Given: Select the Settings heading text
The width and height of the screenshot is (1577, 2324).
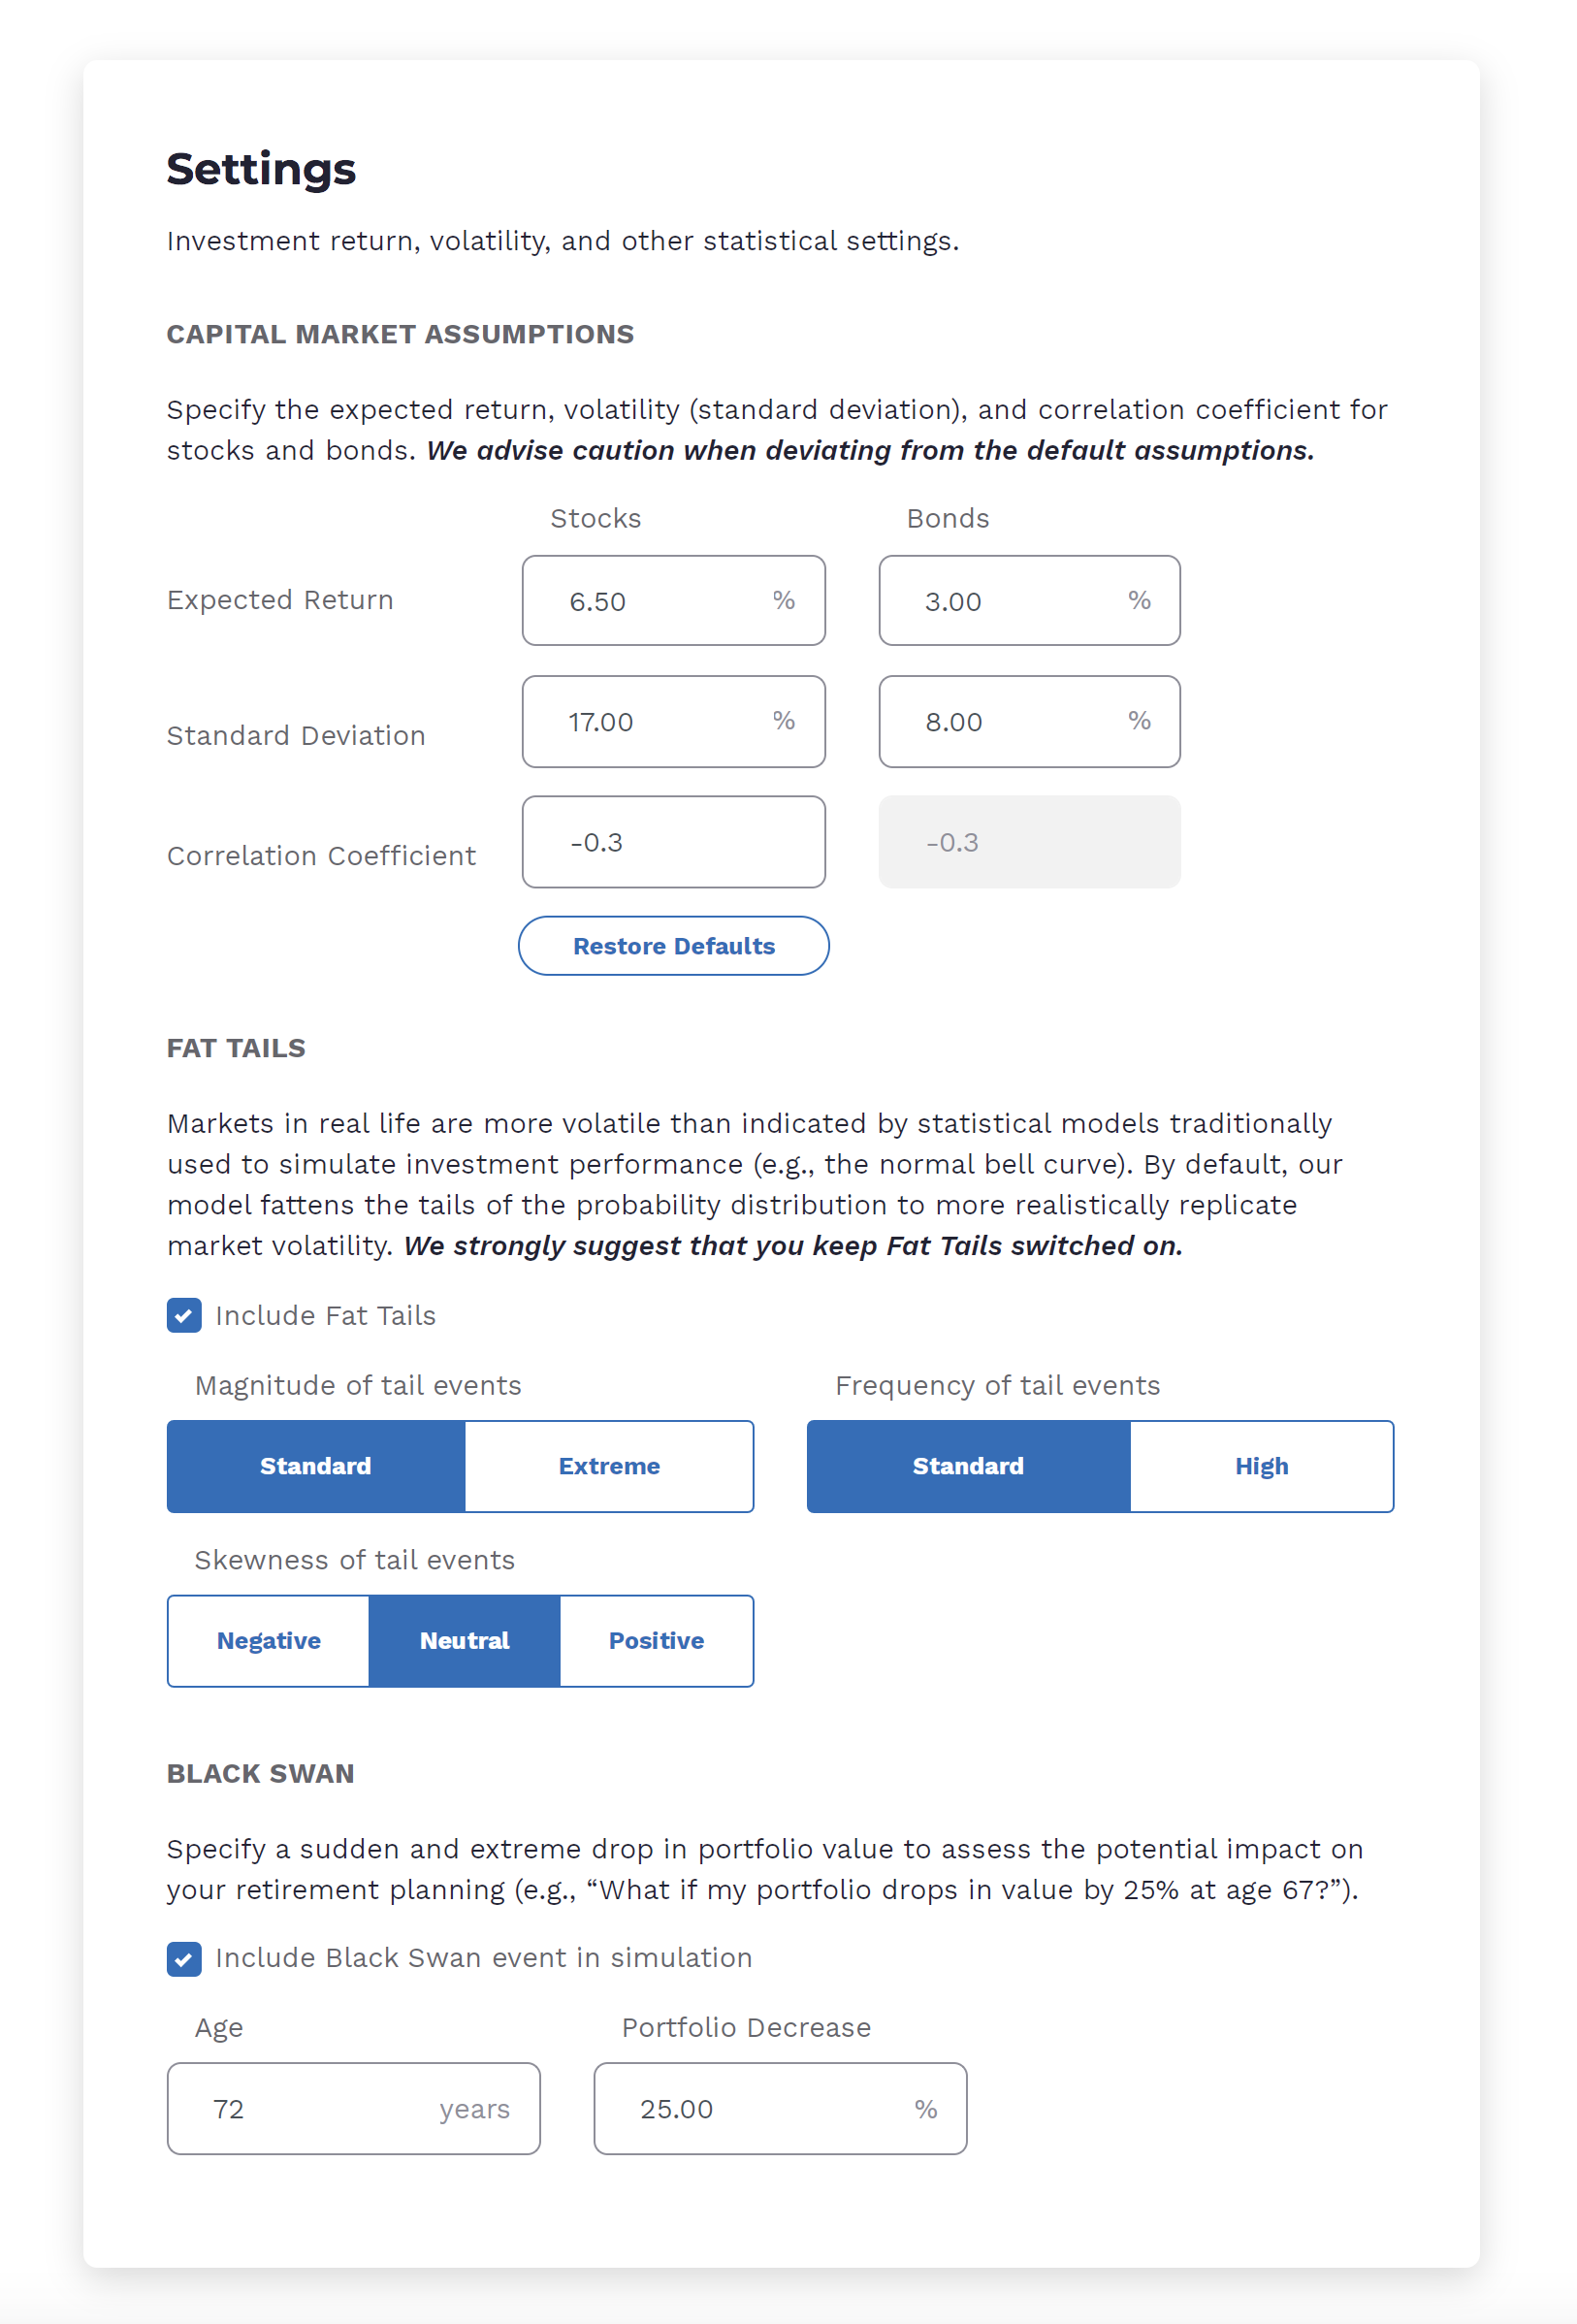Looking at the screenshot, I should 261,168.
